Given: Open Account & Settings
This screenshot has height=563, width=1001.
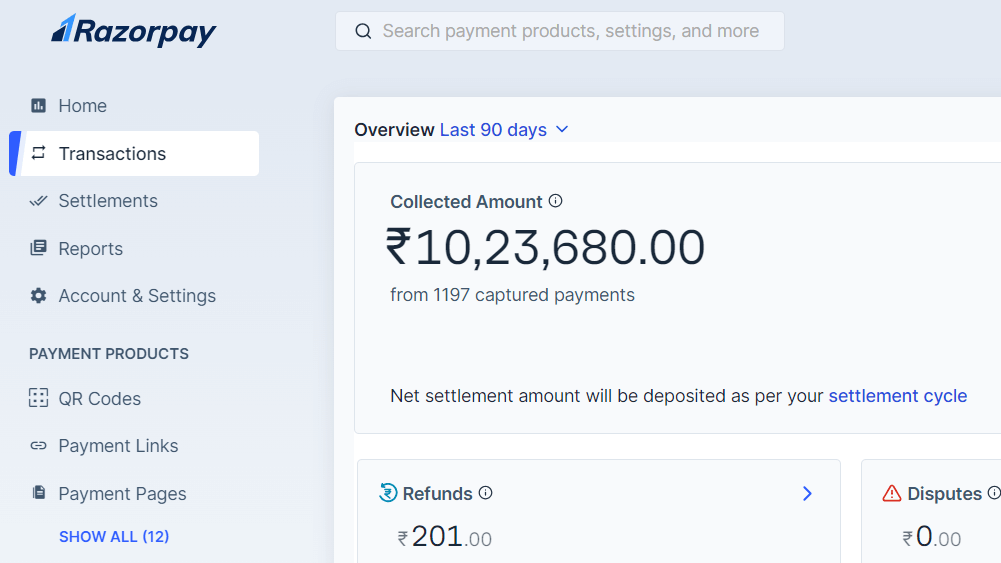Looking at the screenshot, I should tap(137, 296).
